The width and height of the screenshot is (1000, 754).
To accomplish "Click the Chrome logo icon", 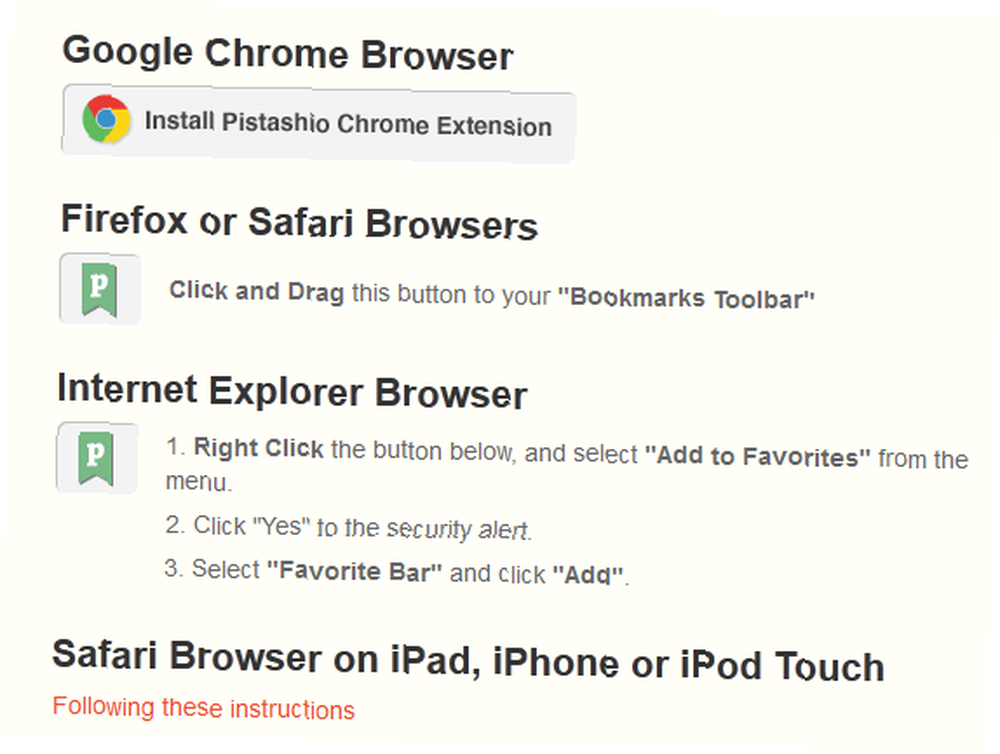I will pos(107,119).
